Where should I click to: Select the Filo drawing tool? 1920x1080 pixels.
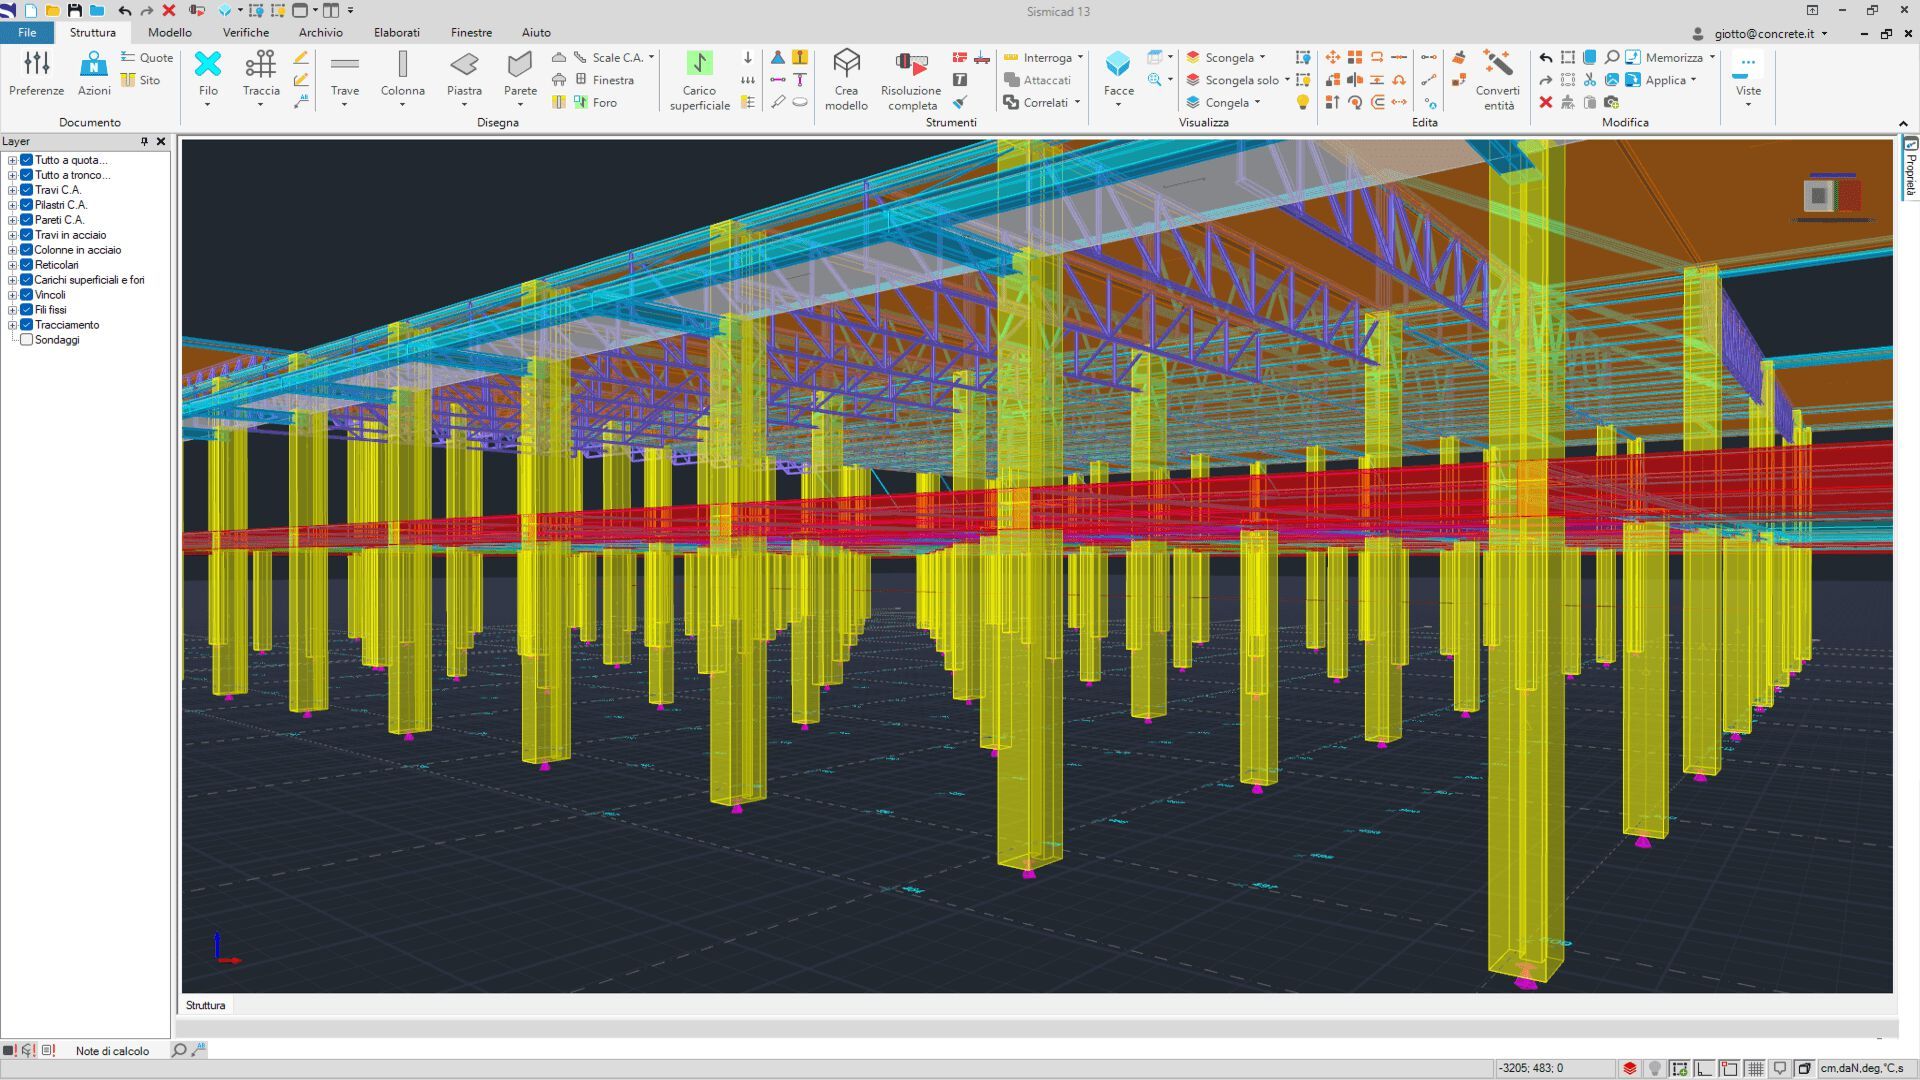point(207,66)
